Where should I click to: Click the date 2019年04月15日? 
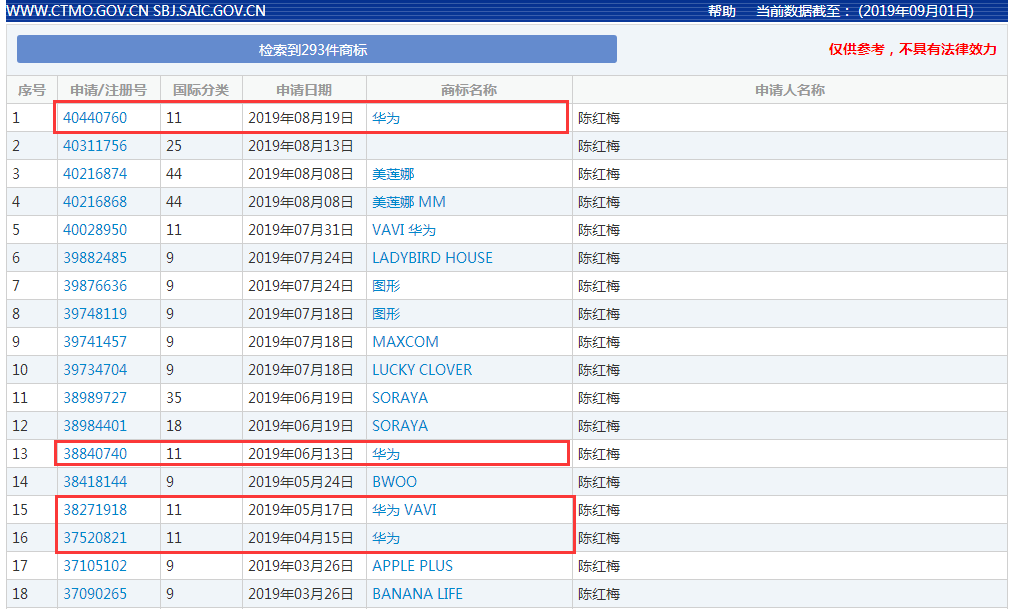300,538
